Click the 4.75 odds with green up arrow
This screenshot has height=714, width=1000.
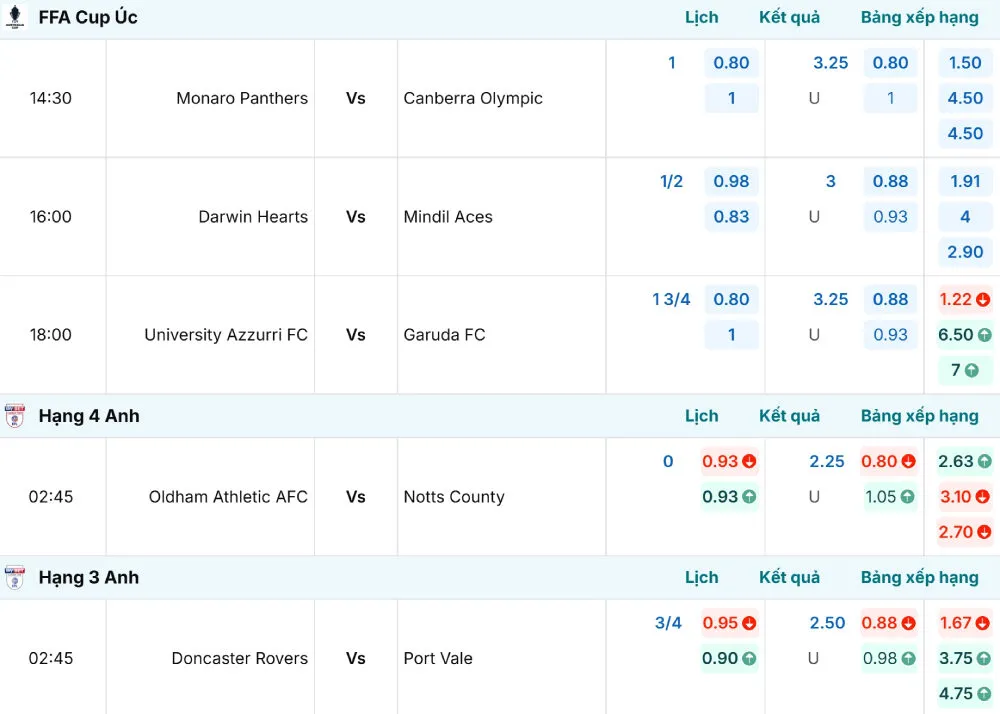[x=964, y=693]
